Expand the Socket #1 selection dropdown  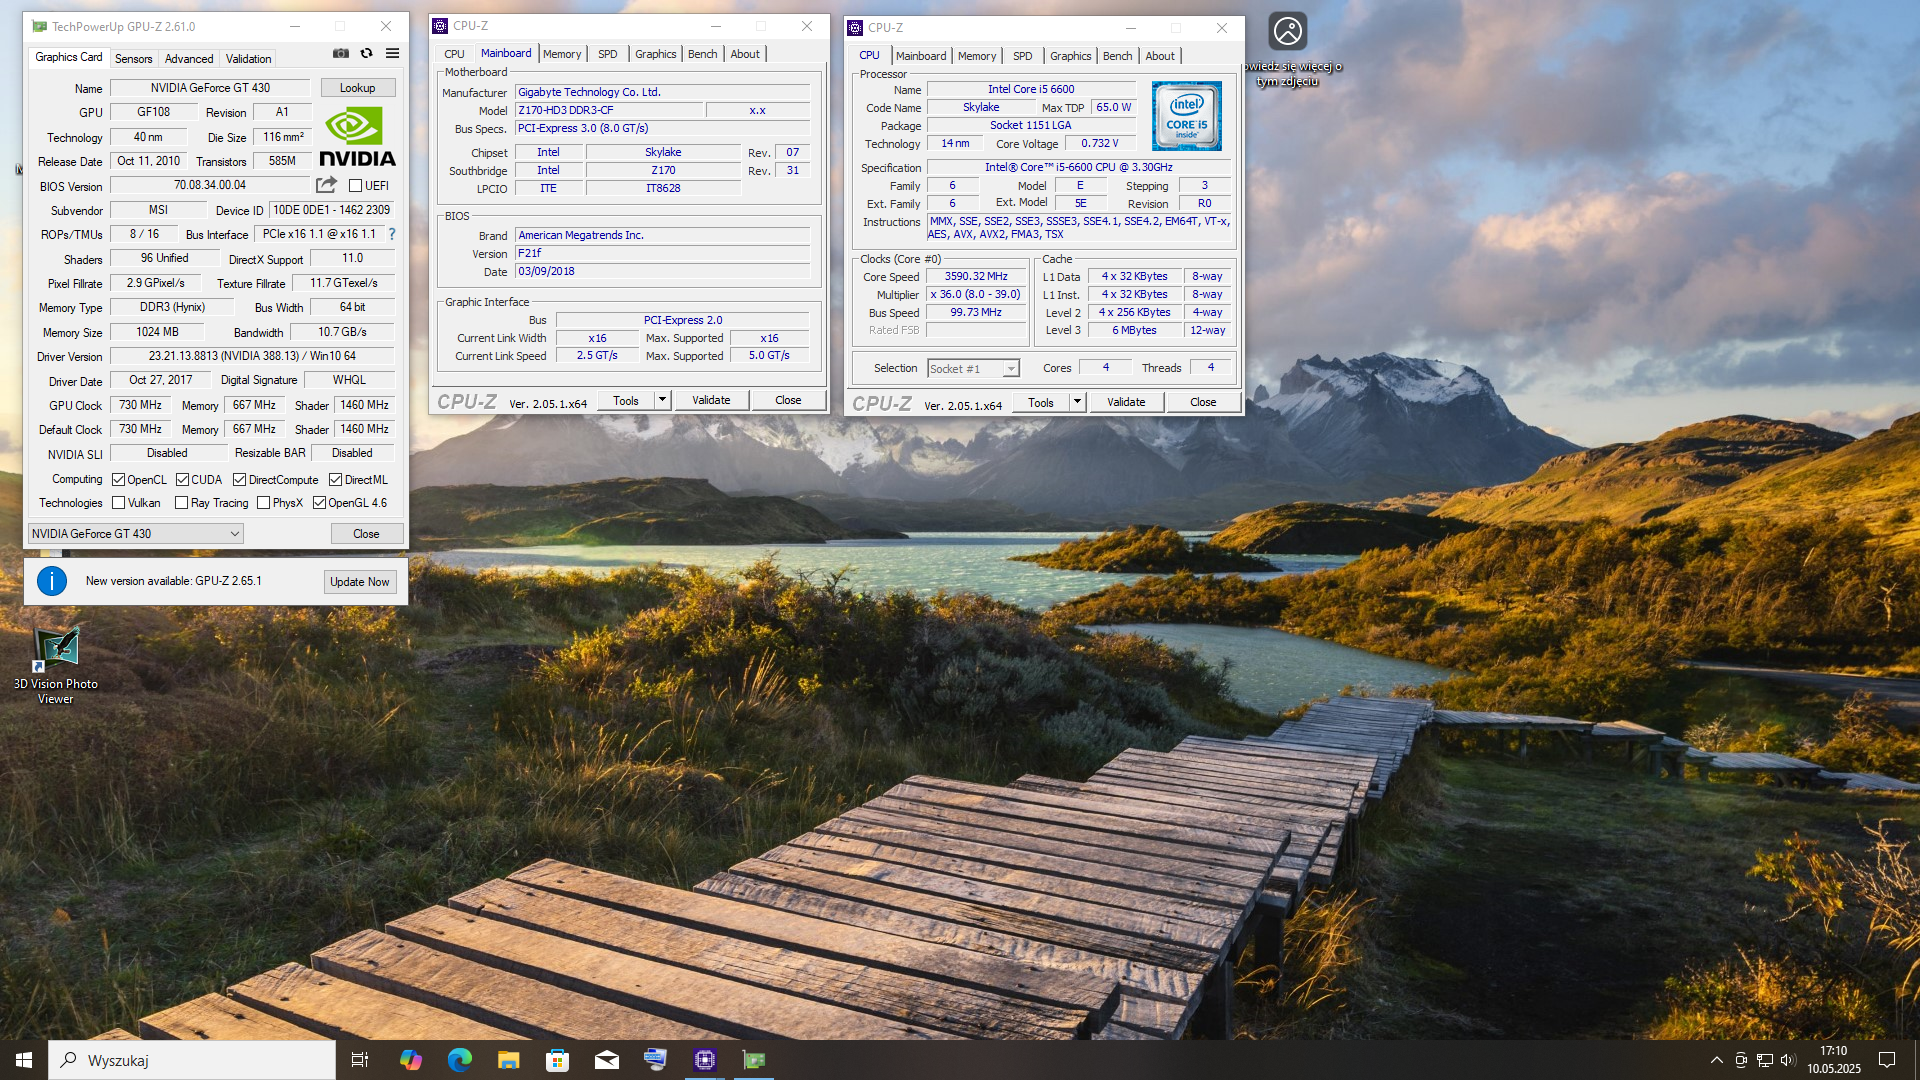(x=1010, y=369)
